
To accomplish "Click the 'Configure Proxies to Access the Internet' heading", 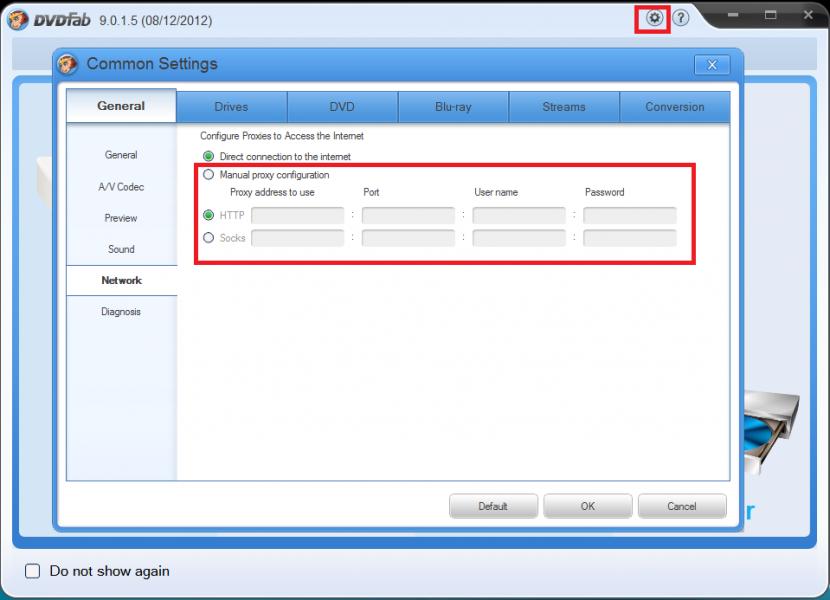I will click(282, 136).
